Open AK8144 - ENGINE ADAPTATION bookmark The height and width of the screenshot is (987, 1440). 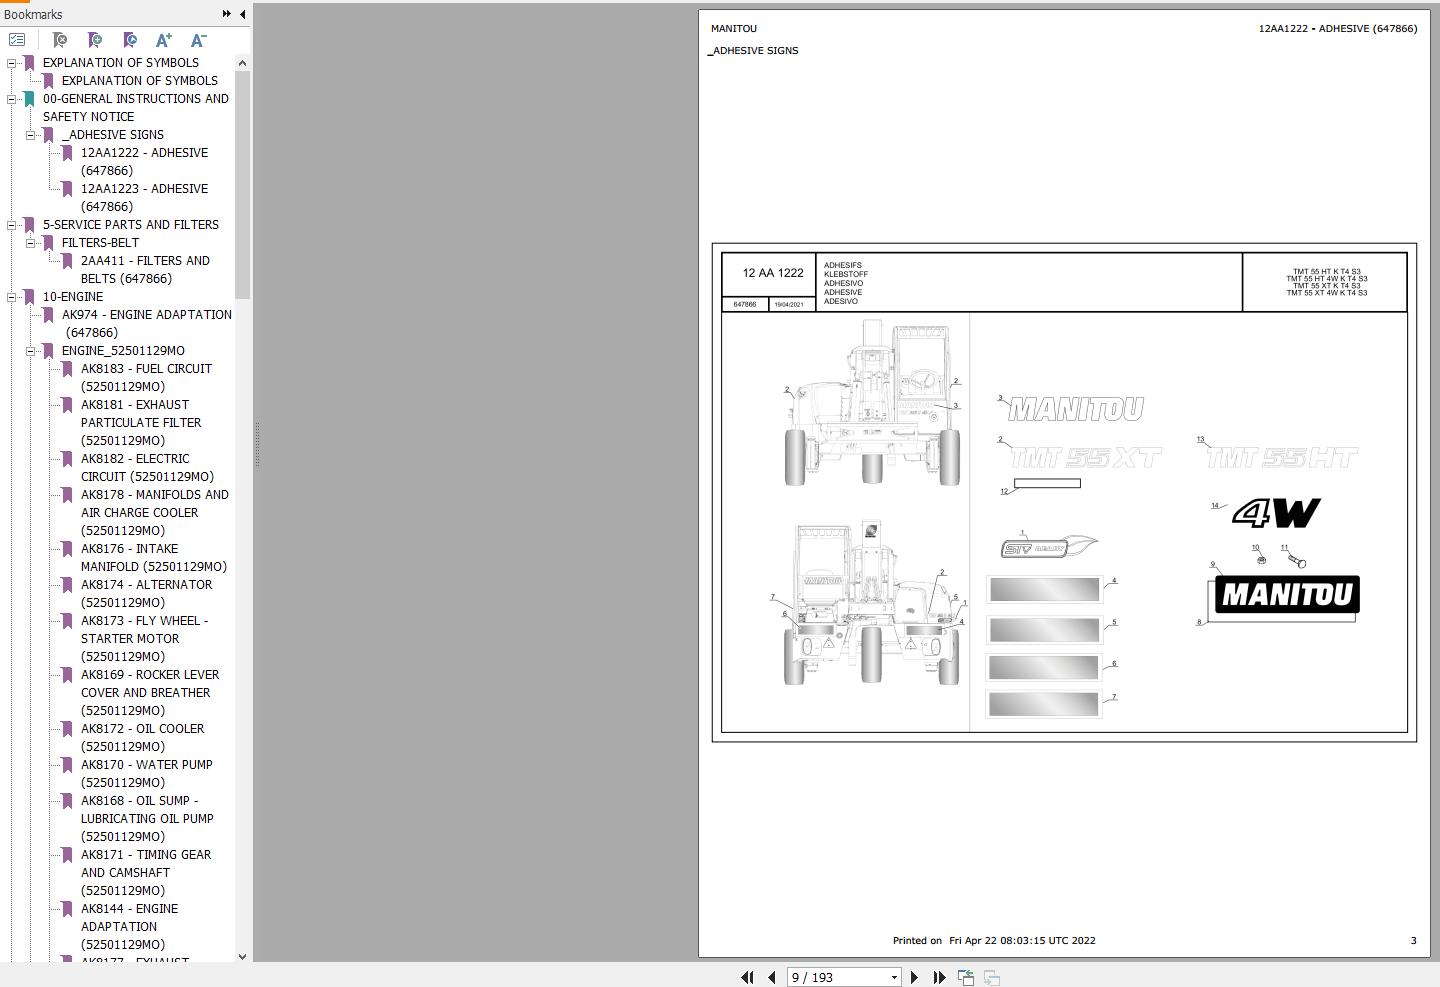129,927
